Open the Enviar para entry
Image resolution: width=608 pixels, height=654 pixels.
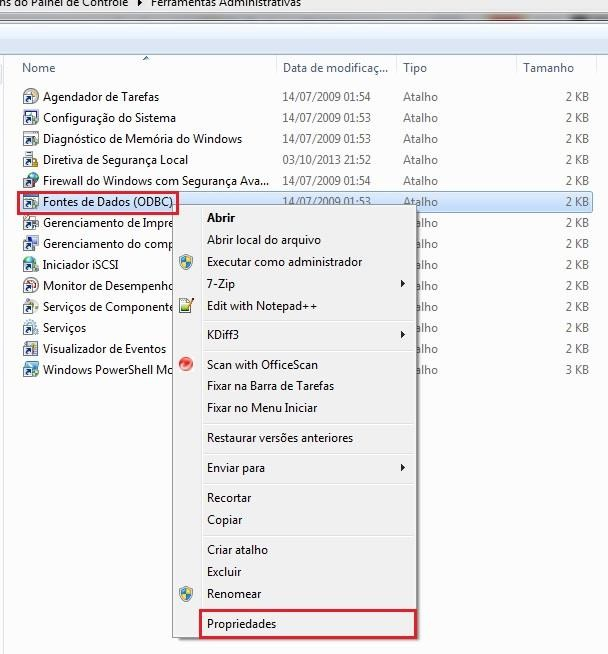236,468
